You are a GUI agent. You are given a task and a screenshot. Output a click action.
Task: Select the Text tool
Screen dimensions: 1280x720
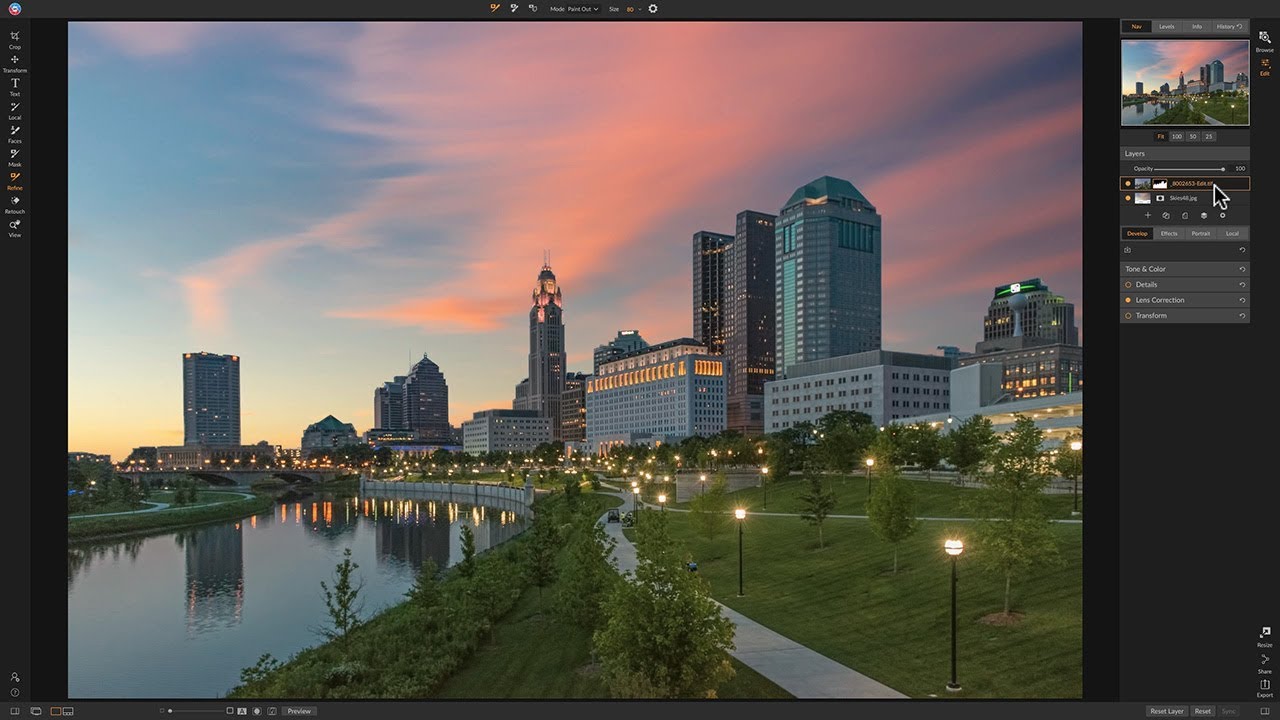(x=14, y=87)
